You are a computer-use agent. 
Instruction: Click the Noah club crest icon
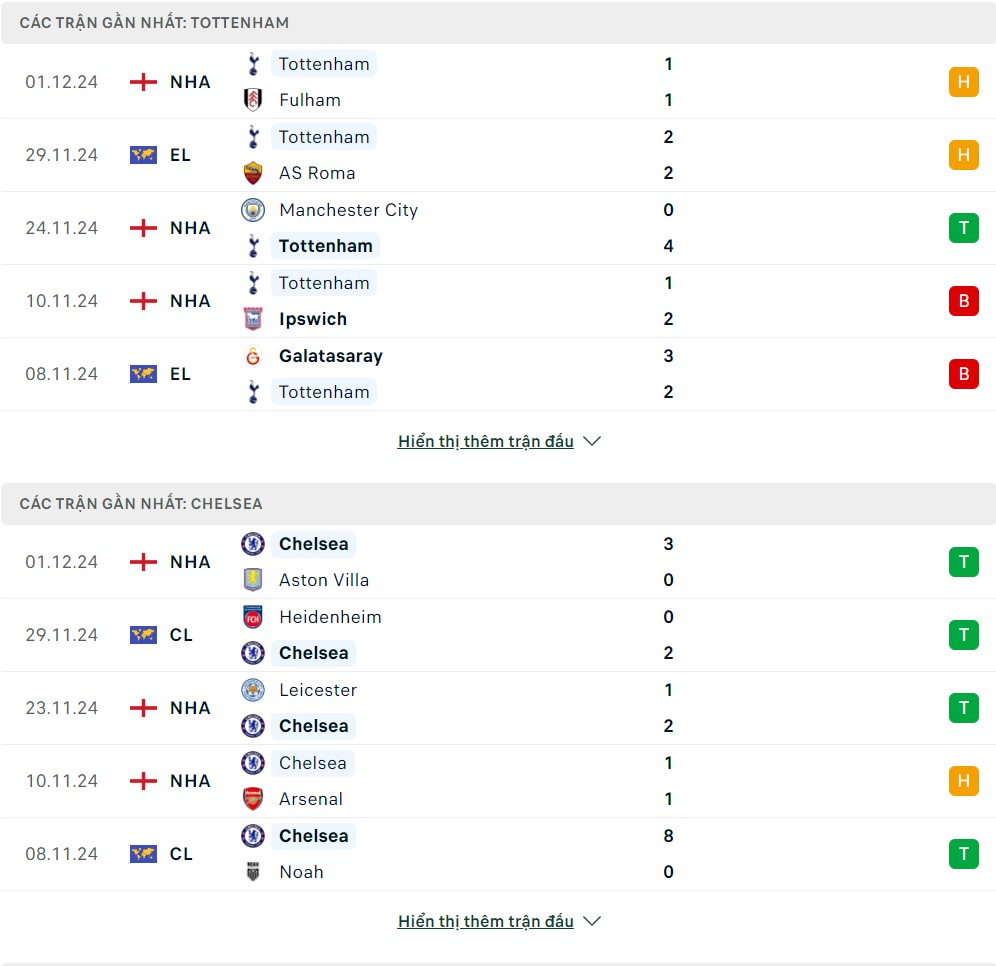click(253, 872)
